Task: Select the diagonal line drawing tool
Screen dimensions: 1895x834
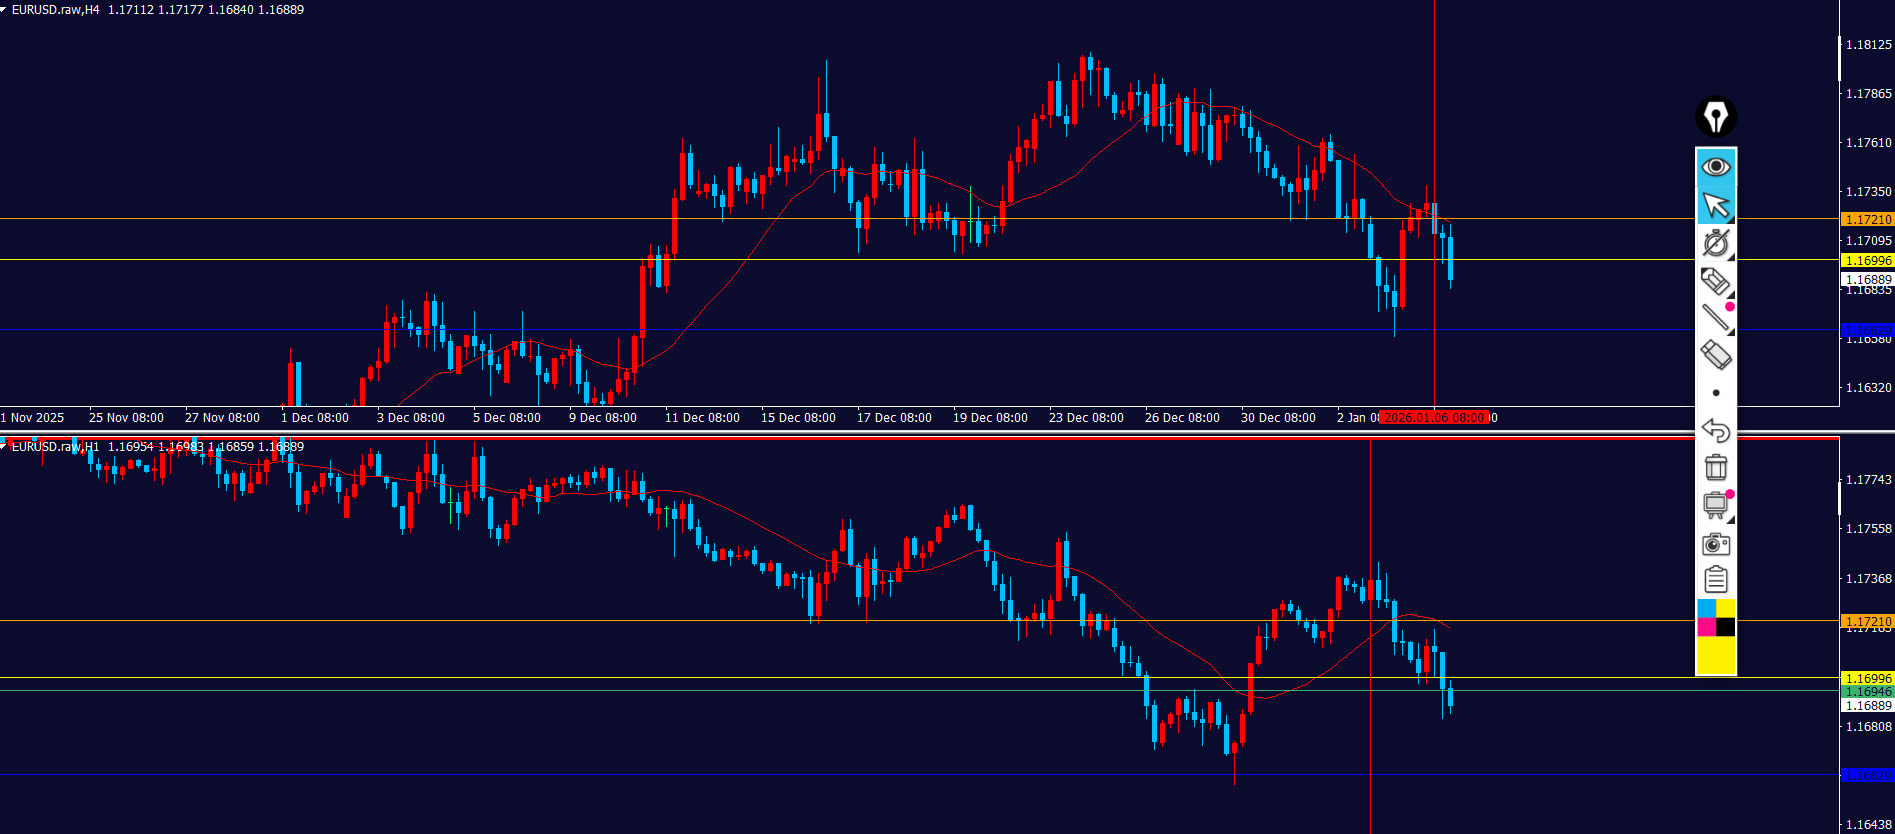Action: (x=1716, y=318)
